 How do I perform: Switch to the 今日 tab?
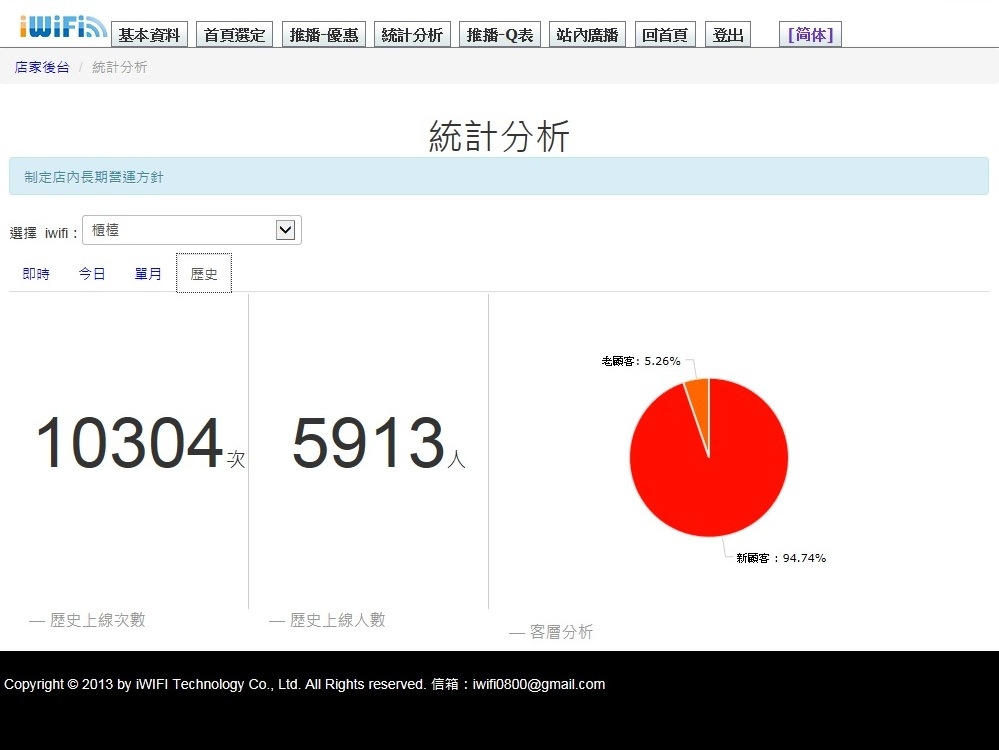[x=92, y=273]
